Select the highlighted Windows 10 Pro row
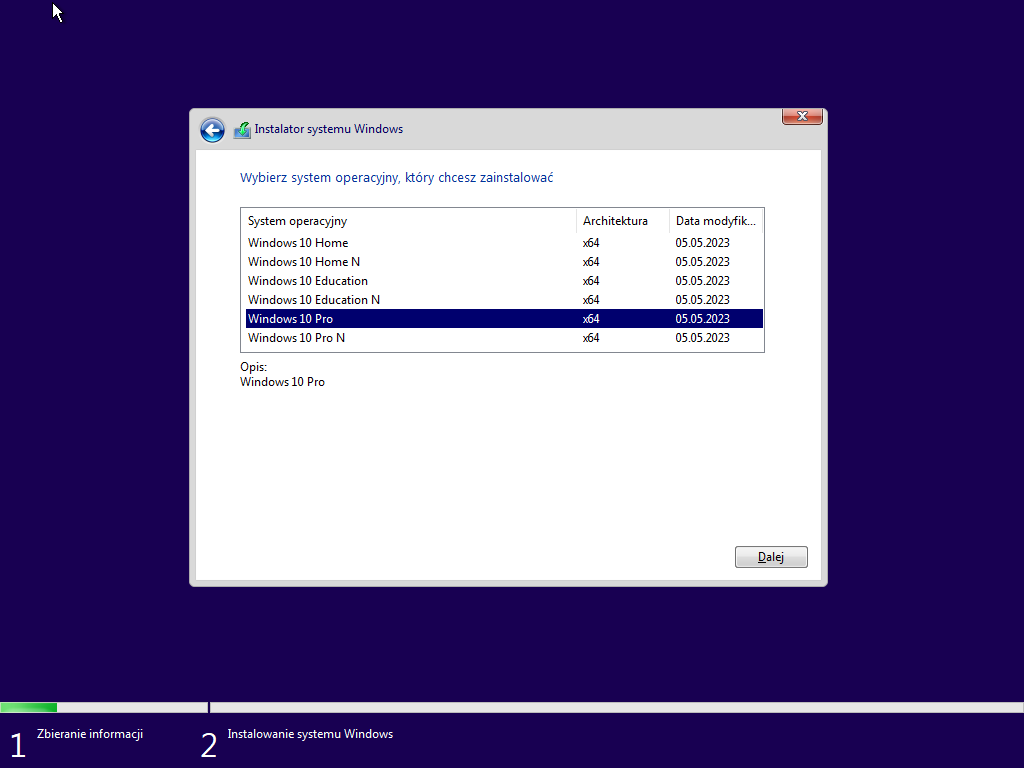Image resolution: width=1024 pixels, height=768 pixels. click(504, 319)
